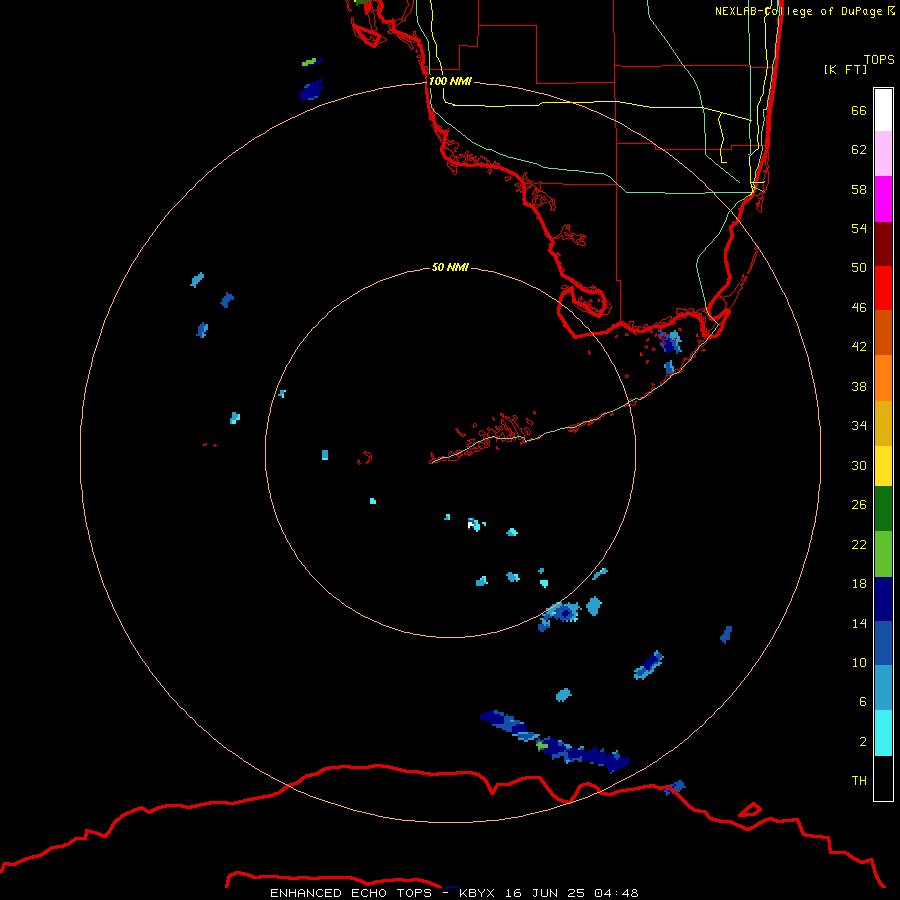Click the '62' legend value
This screenshot has width=900, height=900.
click(x=859, y=150)
